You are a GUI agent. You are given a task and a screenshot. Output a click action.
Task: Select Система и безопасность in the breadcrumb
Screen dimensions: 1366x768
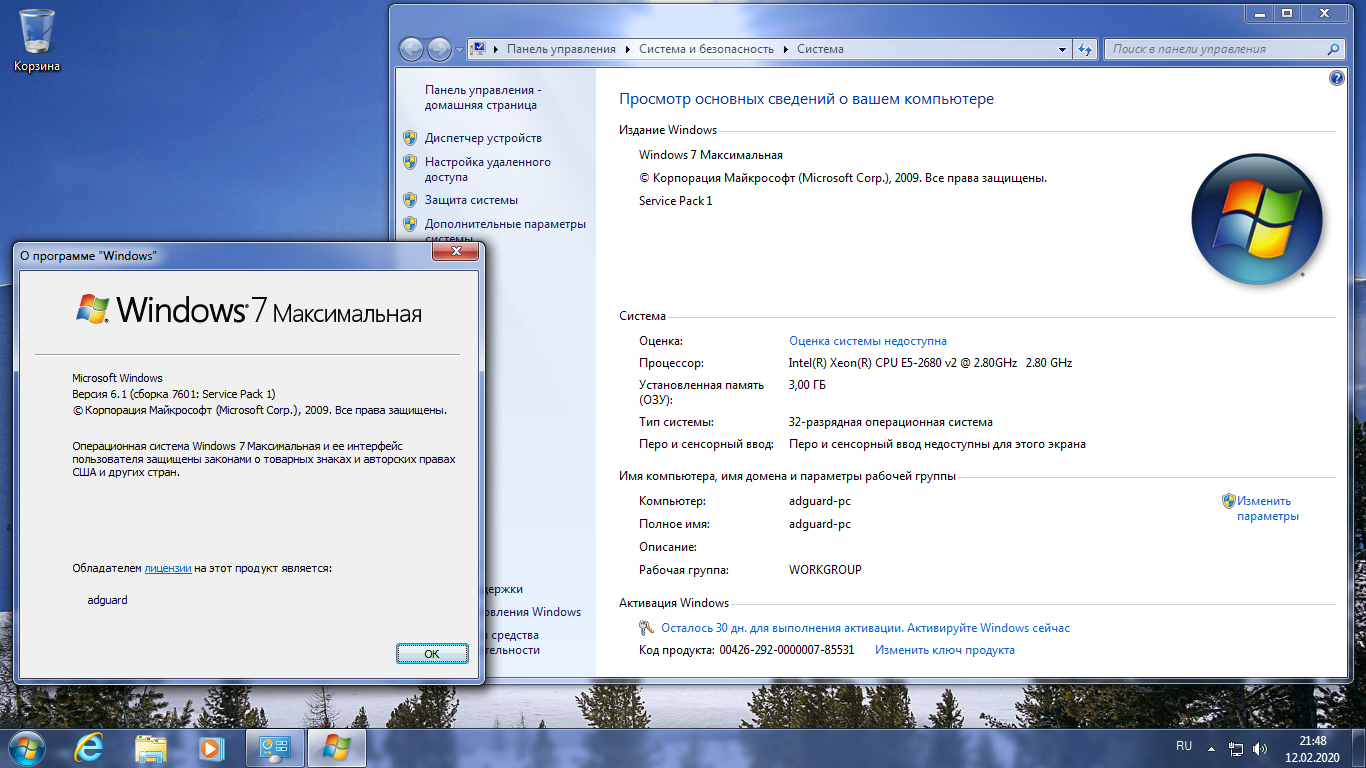707,49
